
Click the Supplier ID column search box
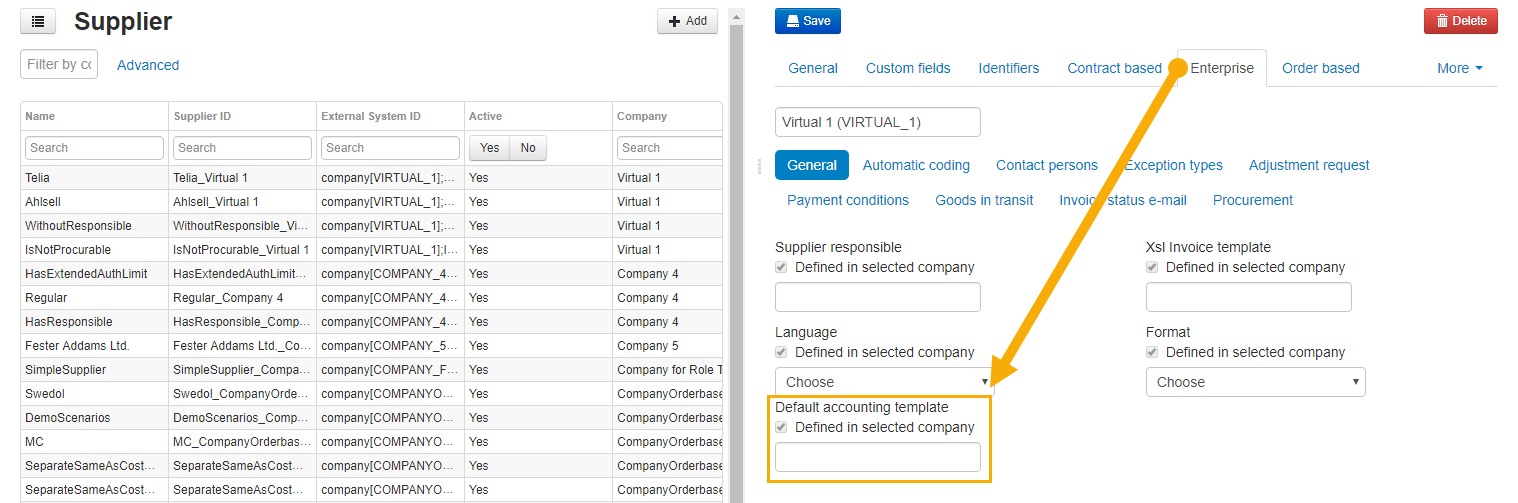pos(242,148)
